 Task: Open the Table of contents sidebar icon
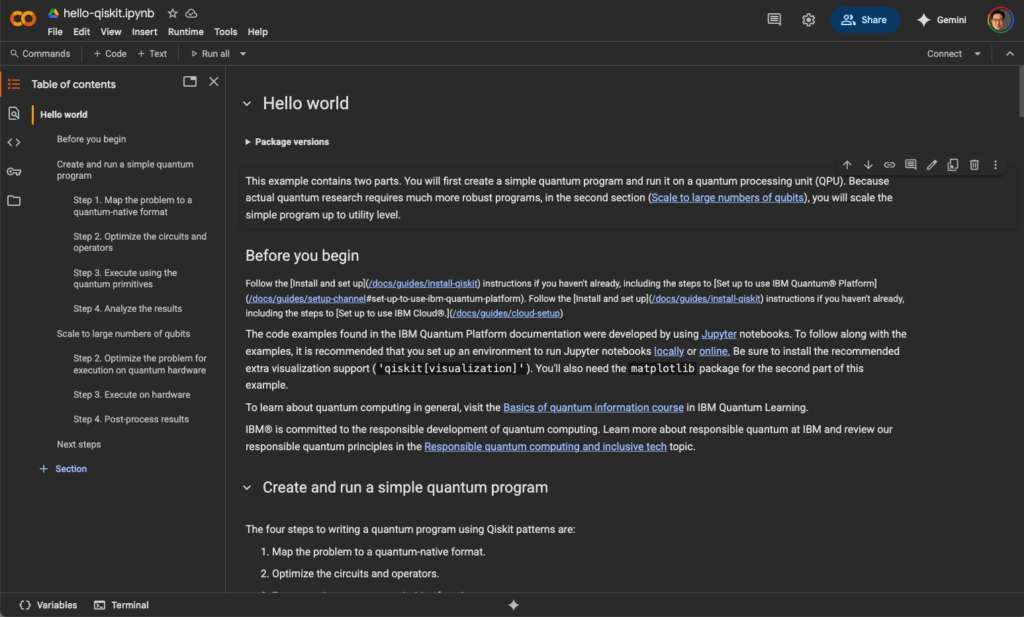tap(14, 84)
